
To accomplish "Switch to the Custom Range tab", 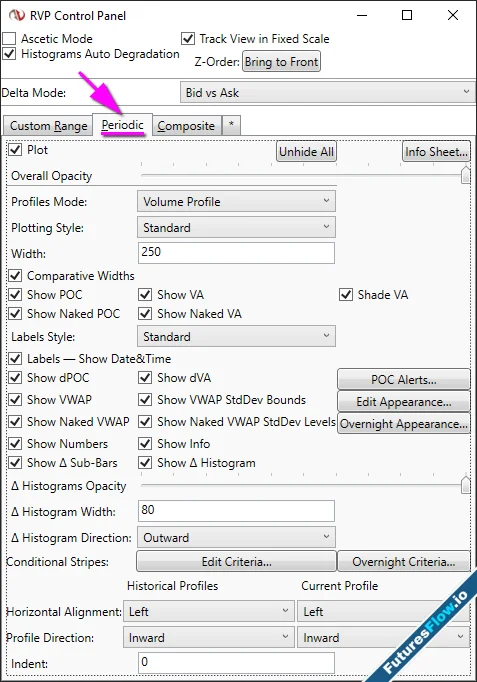I will coord(48,126).
